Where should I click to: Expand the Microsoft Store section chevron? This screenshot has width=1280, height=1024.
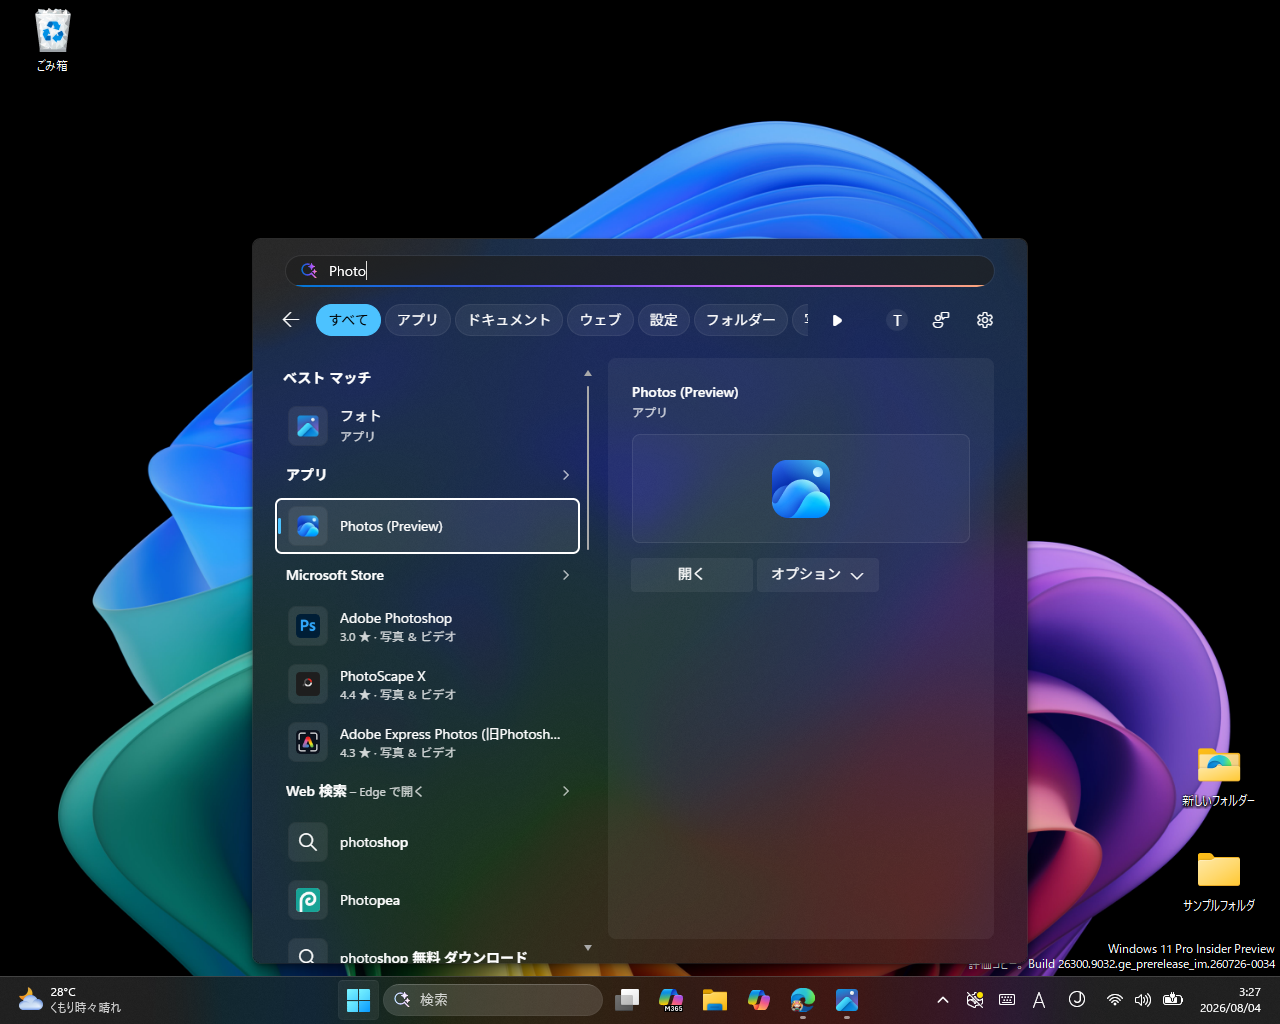tap(566, 575)
